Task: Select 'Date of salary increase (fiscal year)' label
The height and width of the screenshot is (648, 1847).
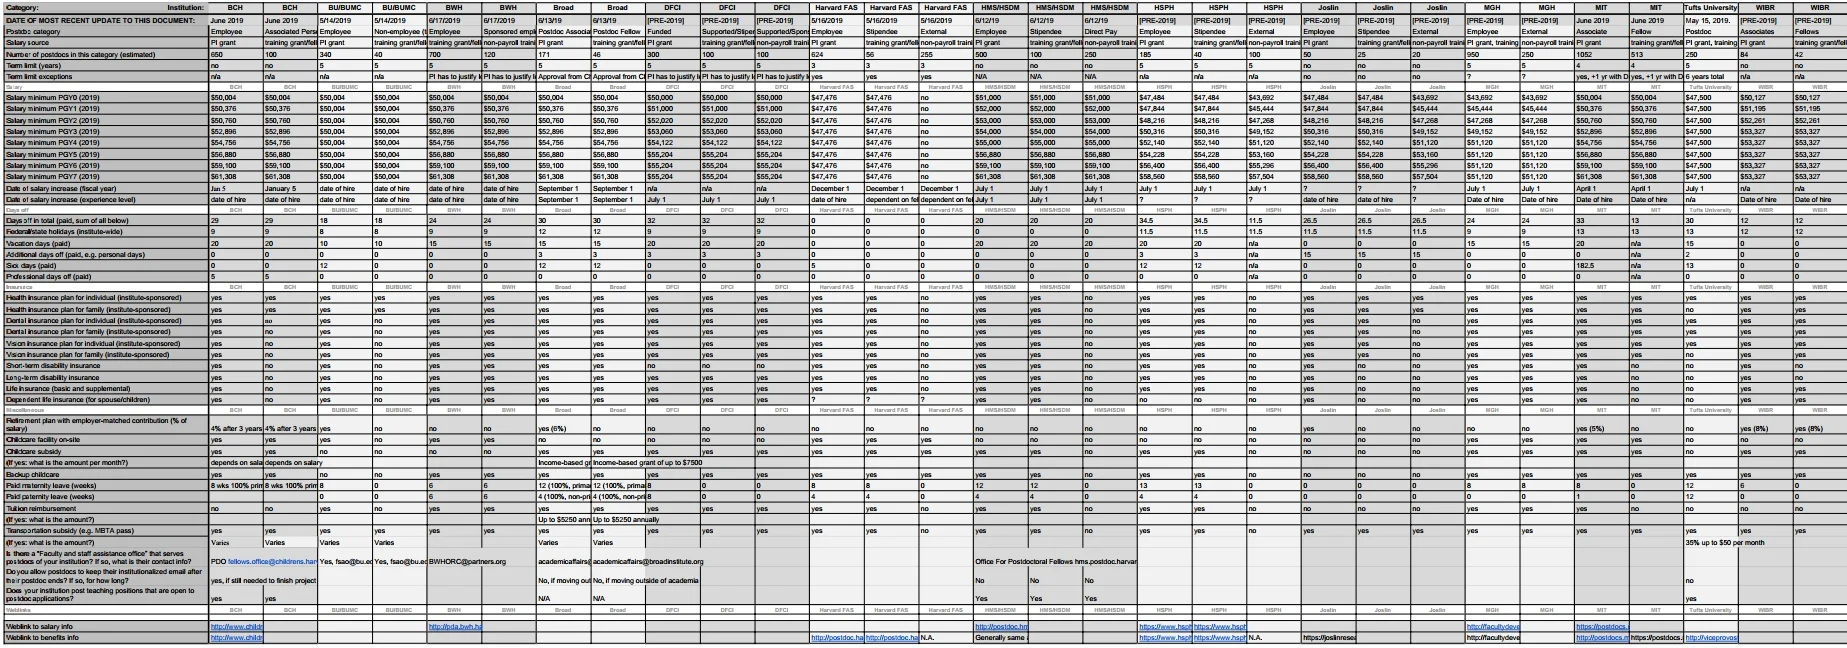Action: click(105, 188)
